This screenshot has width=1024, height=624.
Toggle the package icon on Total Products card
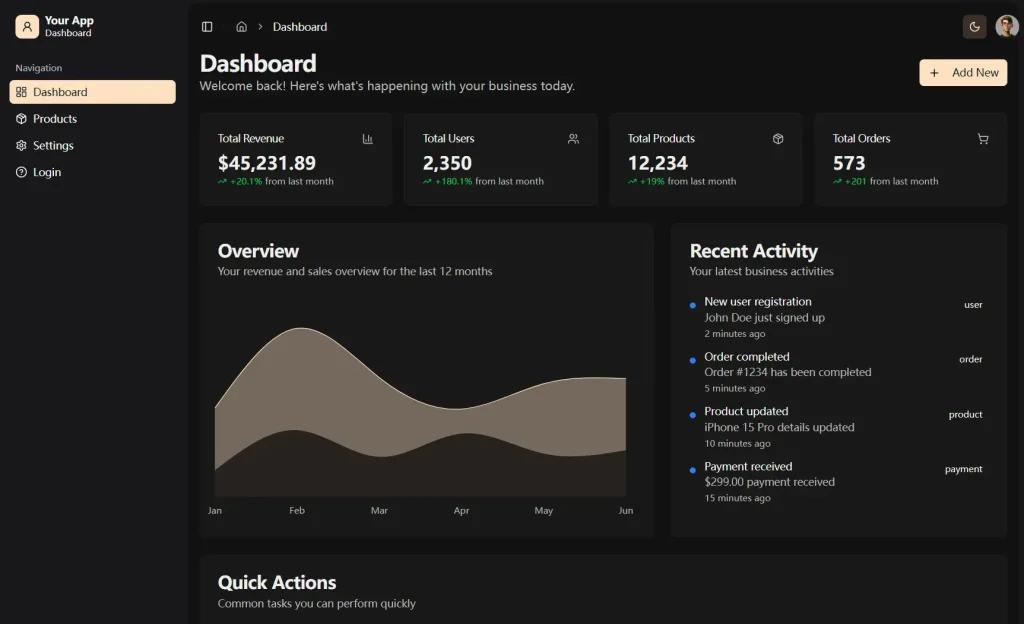tap(778, 139)
